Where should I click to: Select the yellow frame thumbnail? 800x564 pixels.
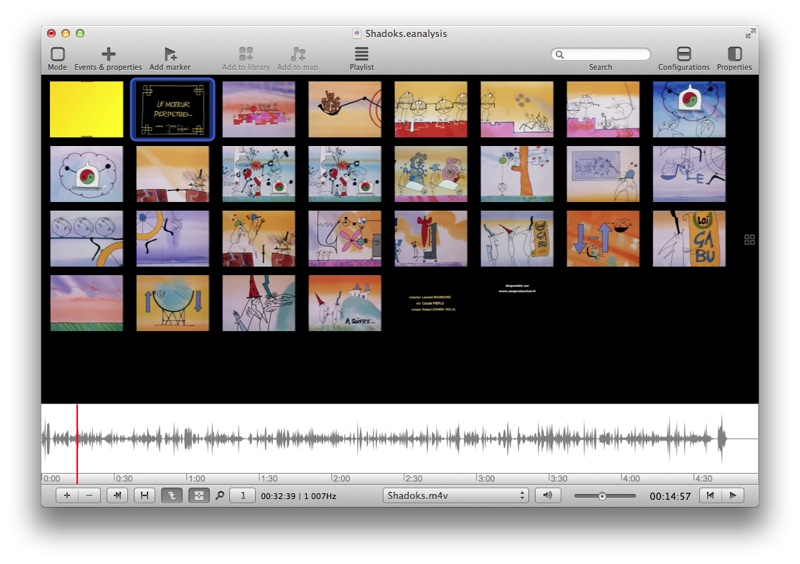tap(87, 109)
